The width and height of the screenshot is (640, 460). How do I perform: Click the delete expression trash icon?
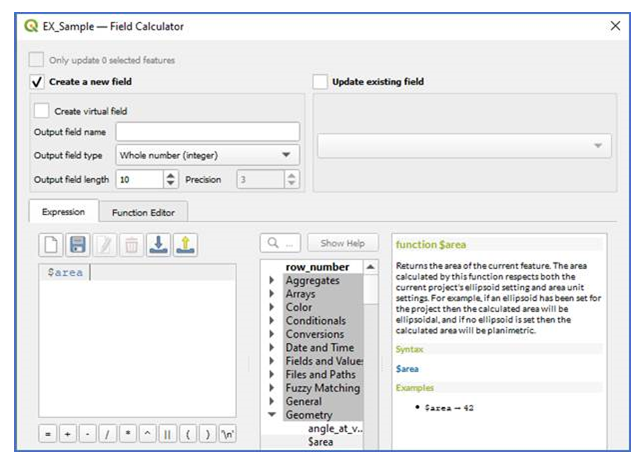[131, 245]
